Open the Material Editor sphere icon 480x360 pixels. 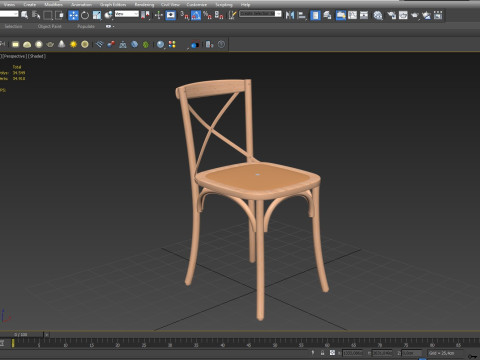378,15
